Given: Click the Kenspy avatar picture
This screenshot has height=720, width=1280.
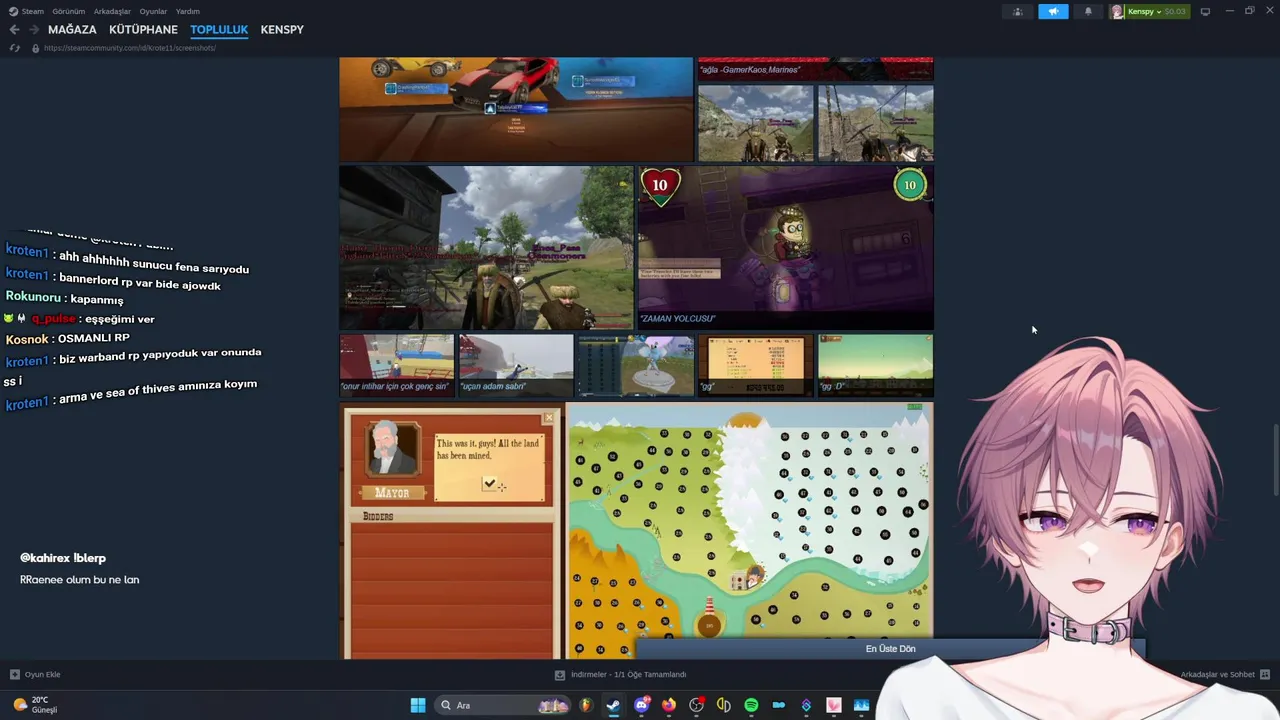Looking at the screenshot, I should [1118, 12].
